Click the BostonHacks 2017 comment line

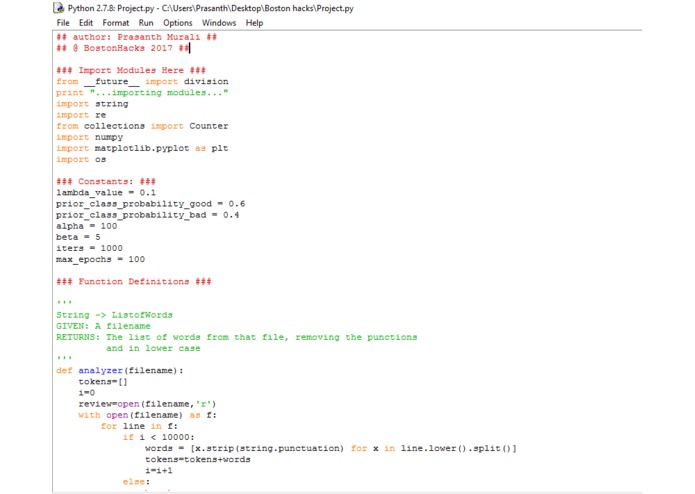point(123,48)
